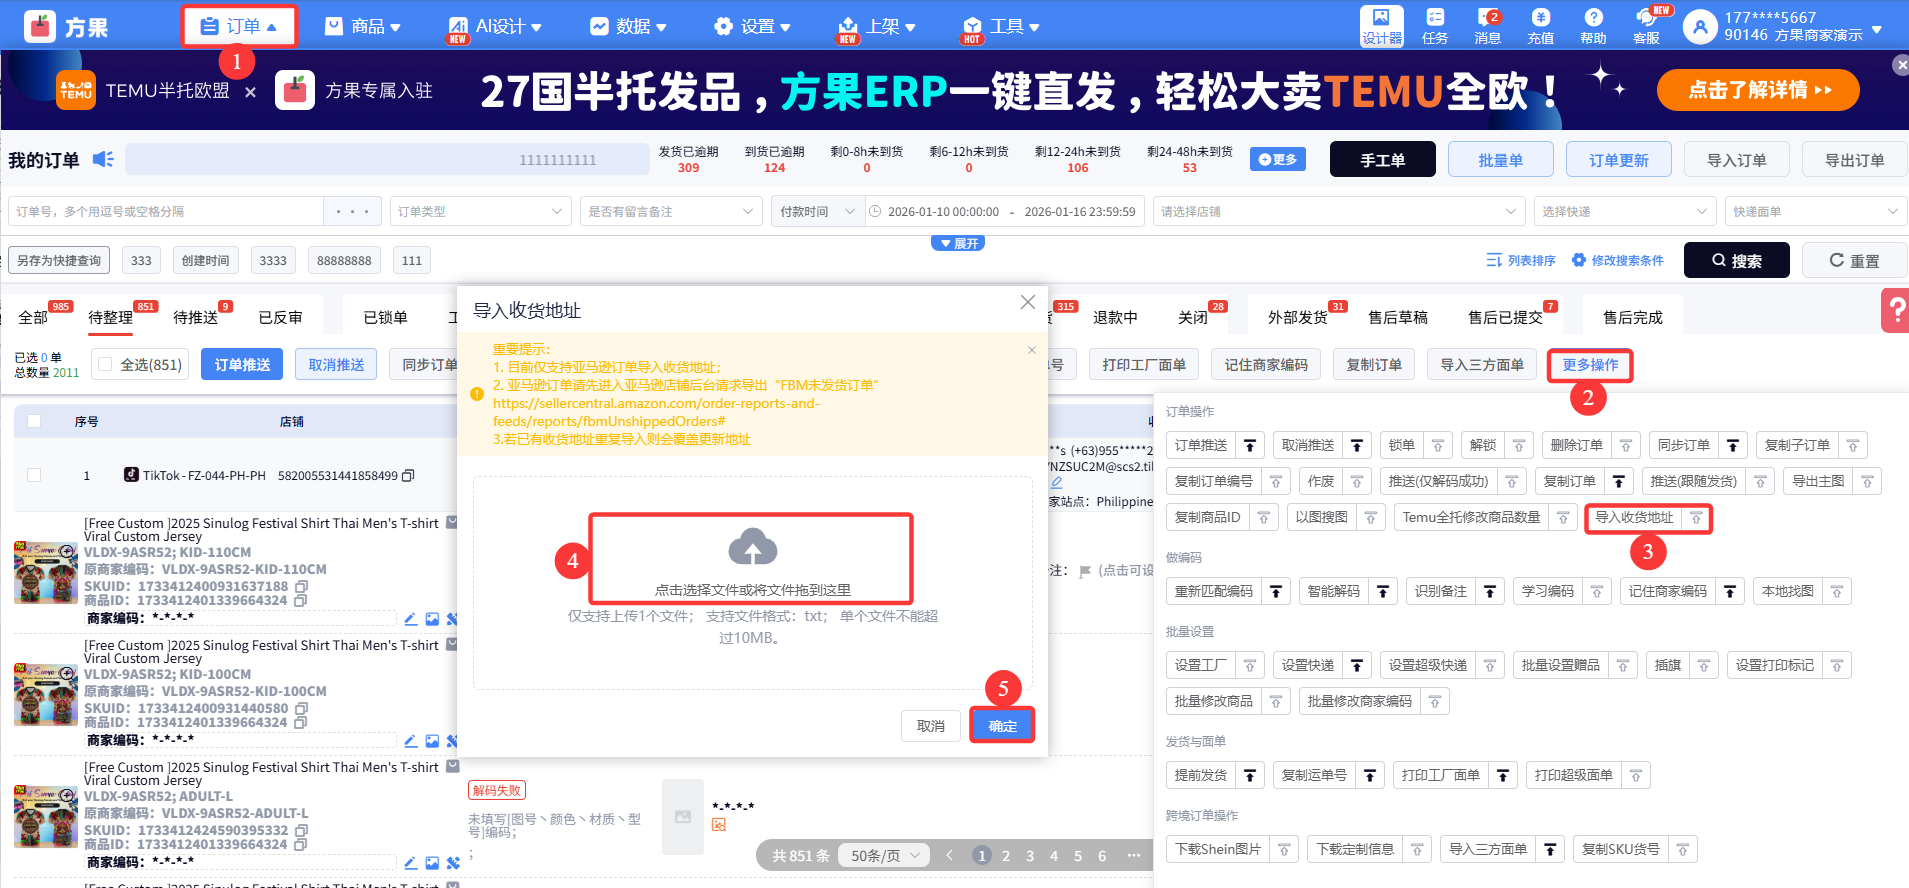Open the 快递面单 dropdown
1909x888 pixels.
(x=1815, y=211)
